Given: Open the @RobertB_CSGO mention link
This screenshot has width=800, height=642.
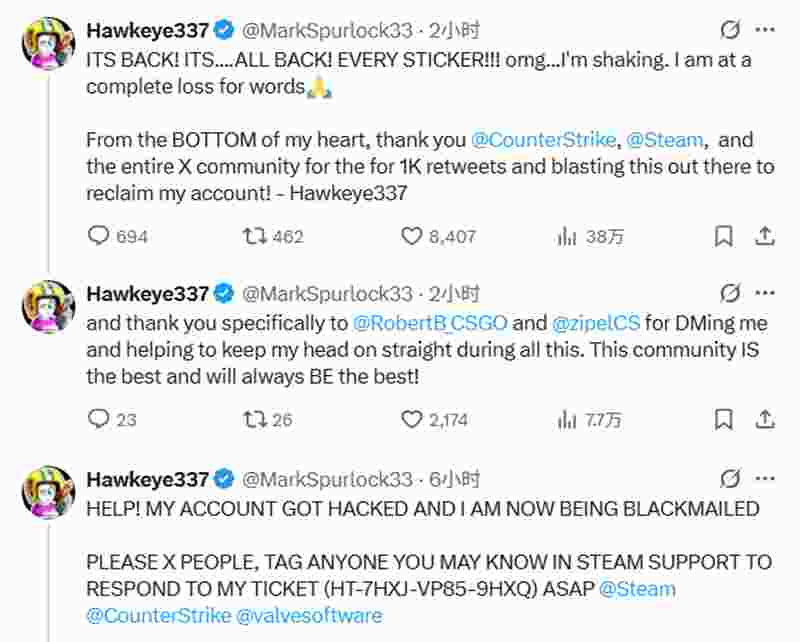Looking at the screenshot, I should (x=430, y=323).
